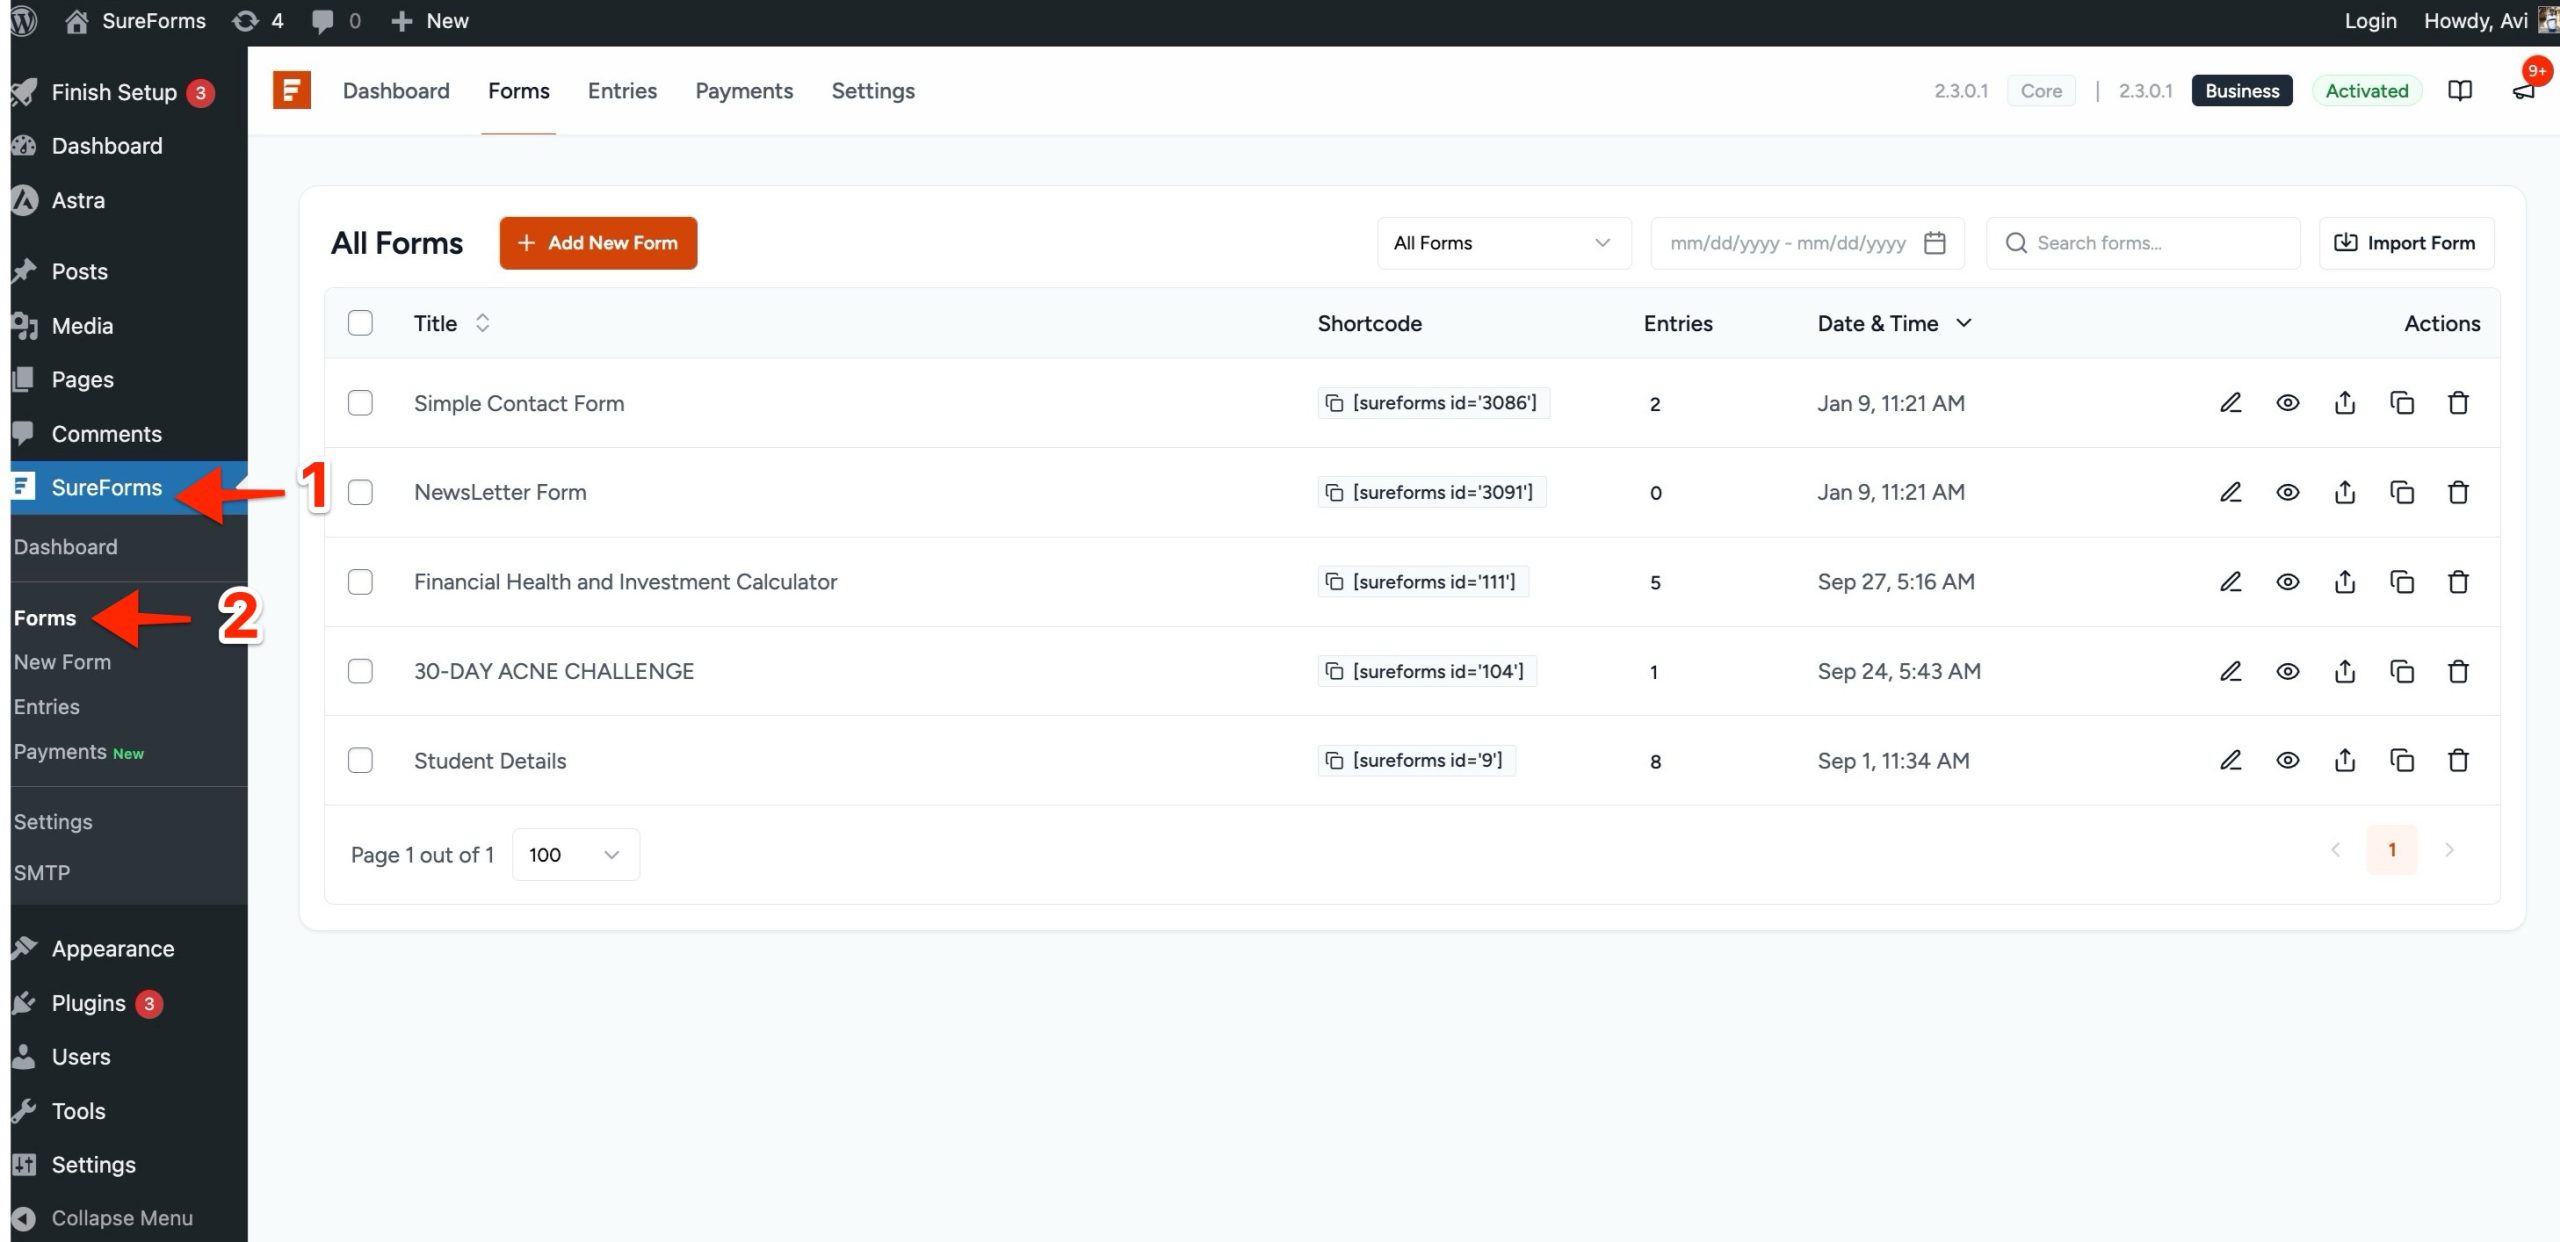The width and height of the screenshot is (2560, 1242).
Task: Click the Import Form button
Action: [2405, 243]
